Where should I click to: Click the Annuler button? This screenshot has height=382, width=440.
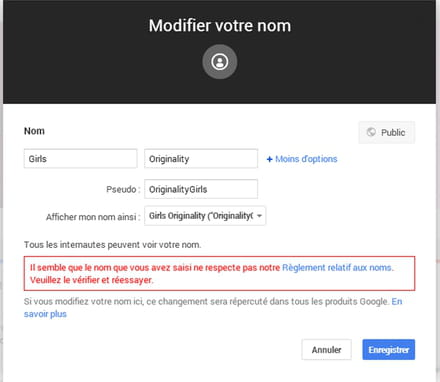coord(326,350)
